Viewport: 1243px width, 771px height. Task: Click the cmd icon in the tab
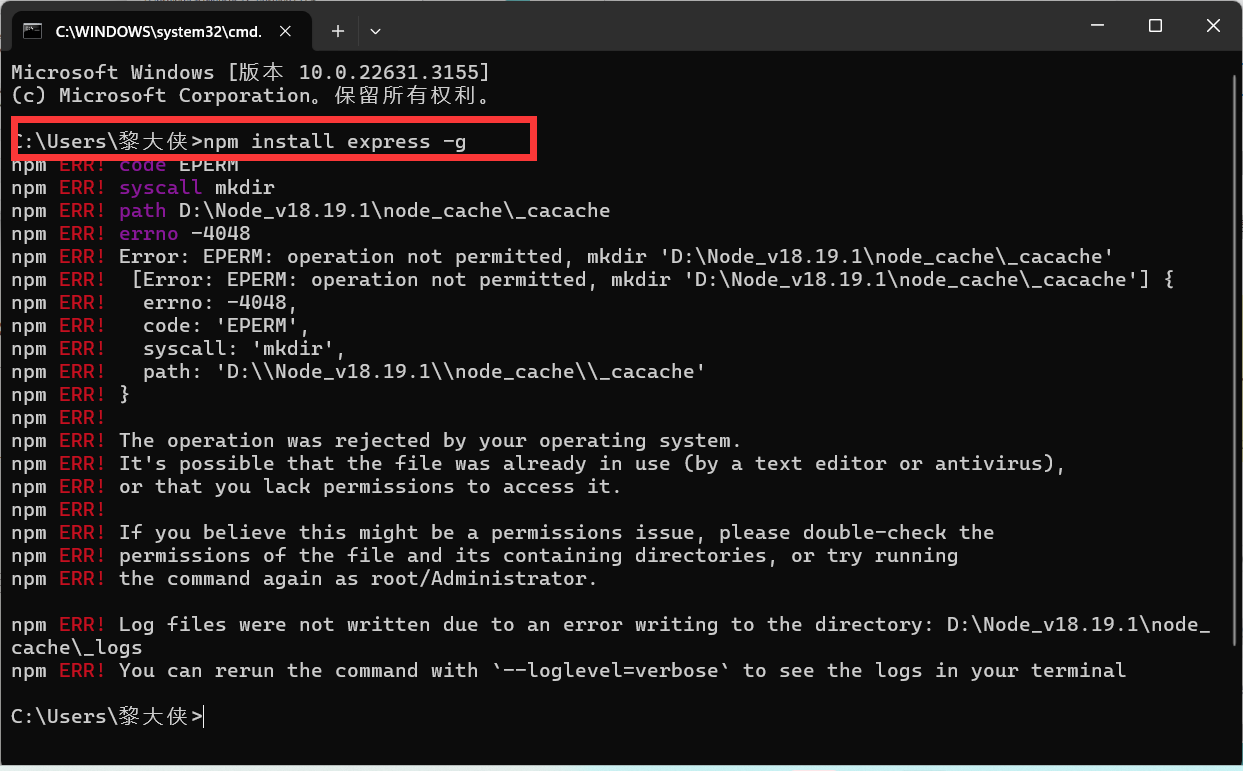click(33, 31)
